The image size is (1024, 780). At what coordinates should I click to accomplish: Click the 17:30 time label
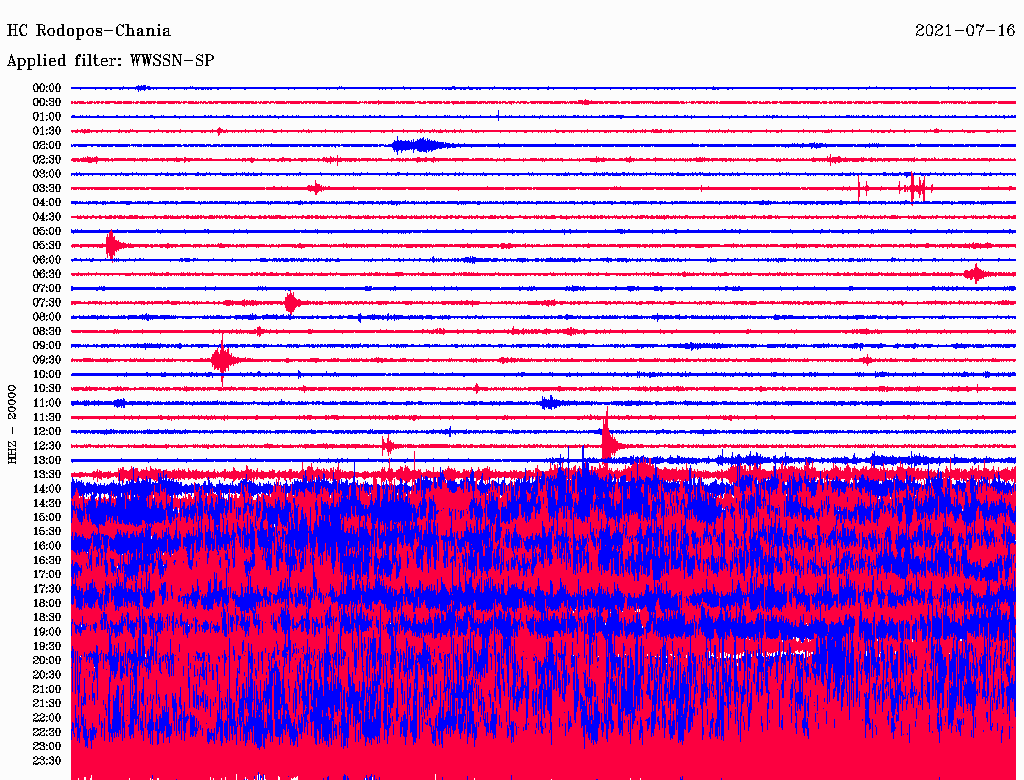click(x=47, y=589)
